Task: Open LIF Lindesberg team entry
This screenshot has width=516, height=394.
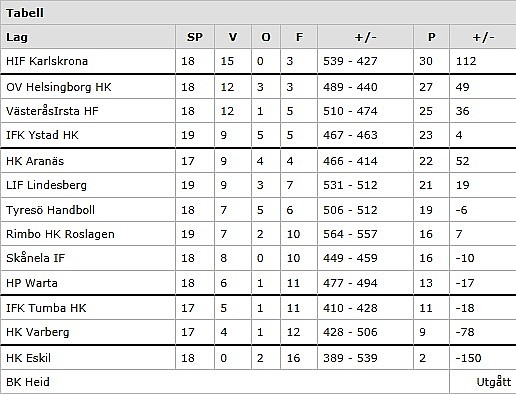Action: pos(46,185)
